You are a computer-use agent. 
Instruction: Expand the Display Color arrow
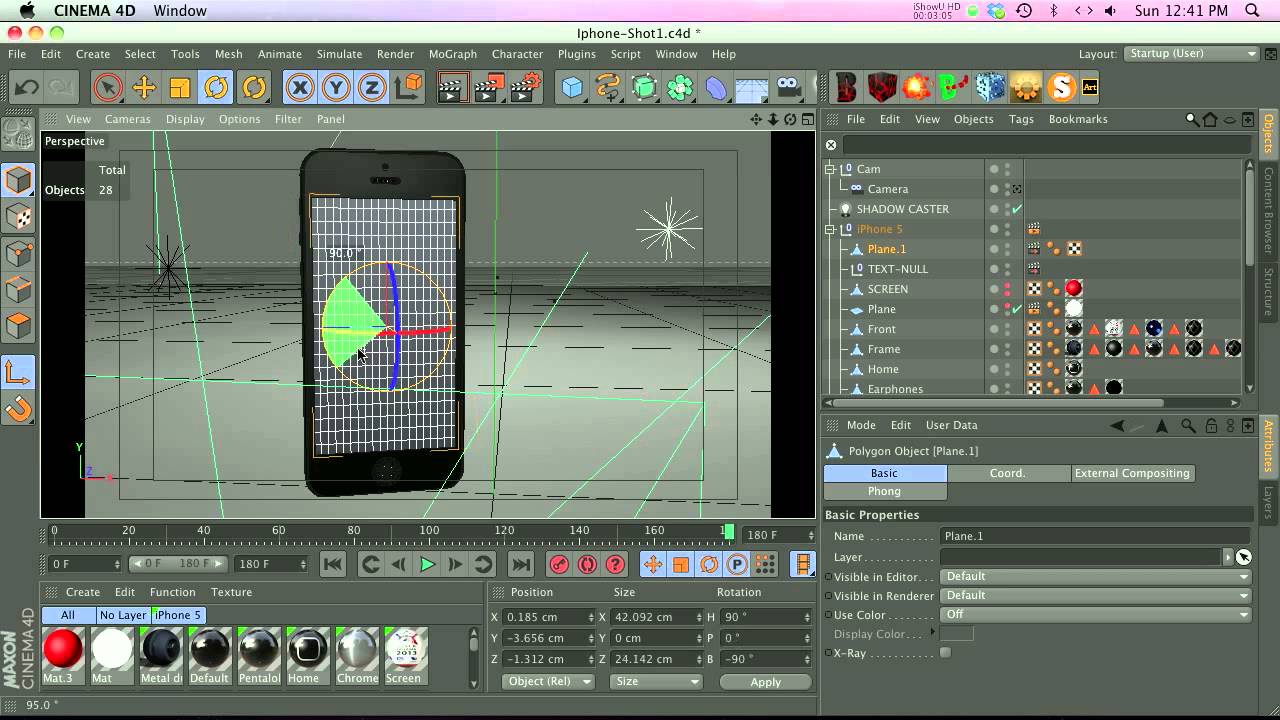pyautogui.click(x=932, y=633)
